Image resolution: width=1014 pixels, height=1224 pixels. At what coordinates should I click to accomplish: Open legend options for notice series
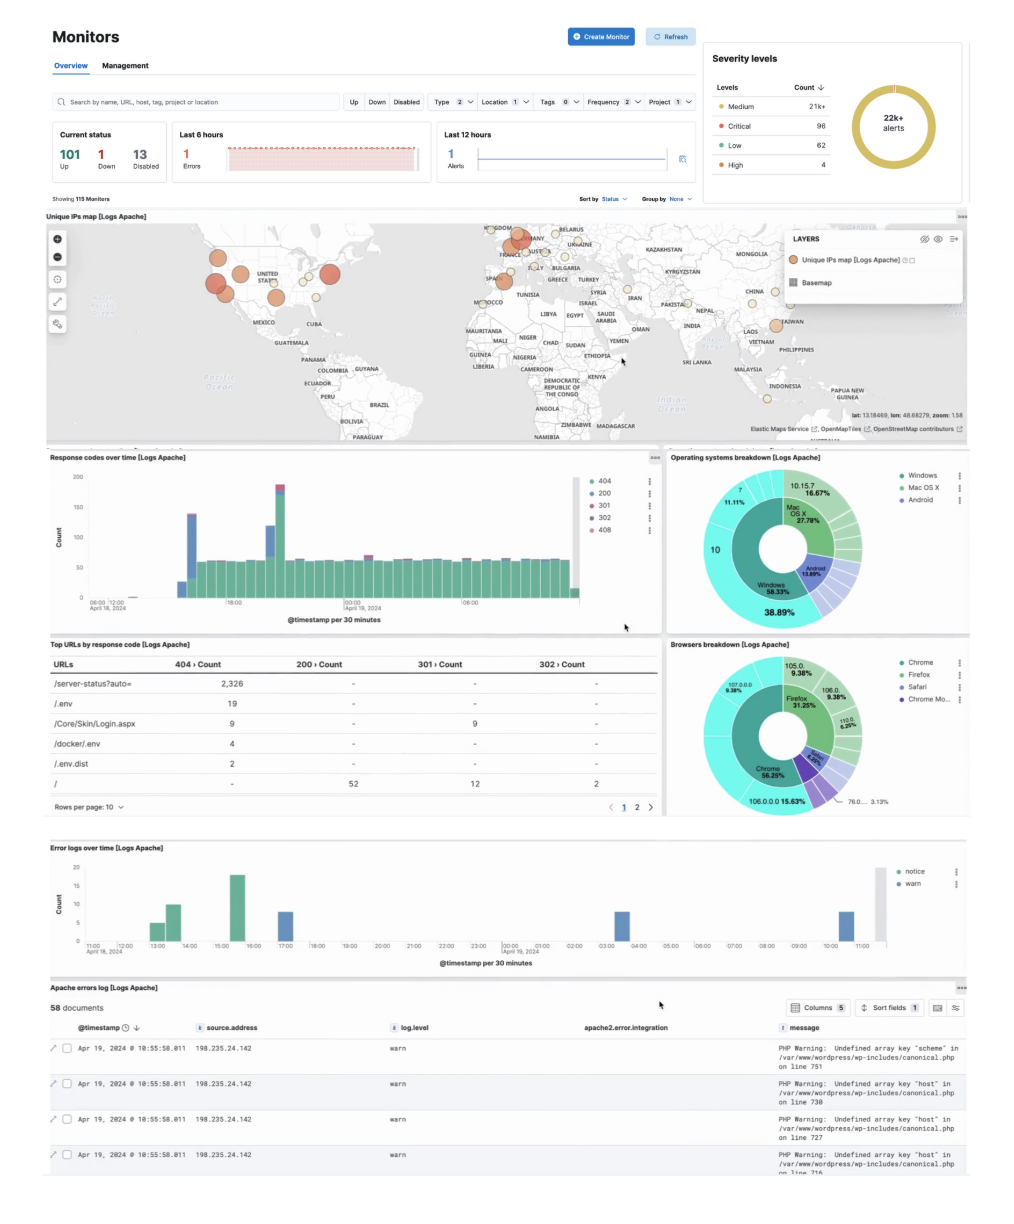(x=957, y=871)
